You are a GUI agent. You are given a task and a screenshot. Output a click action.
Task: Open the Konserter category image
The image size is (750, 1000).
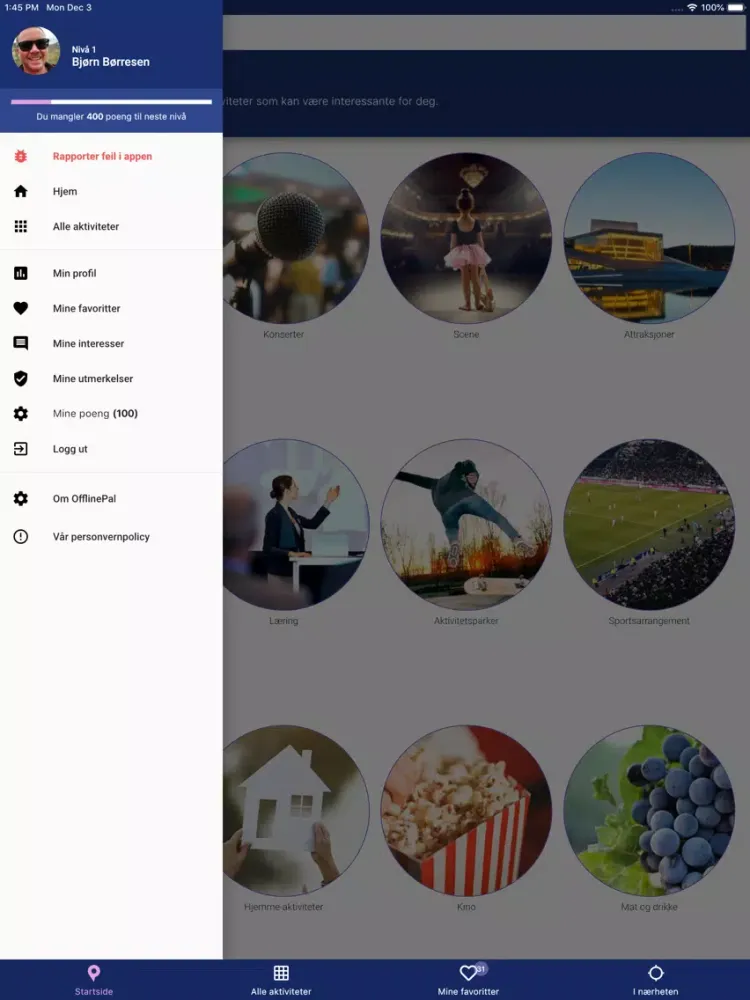295,238
